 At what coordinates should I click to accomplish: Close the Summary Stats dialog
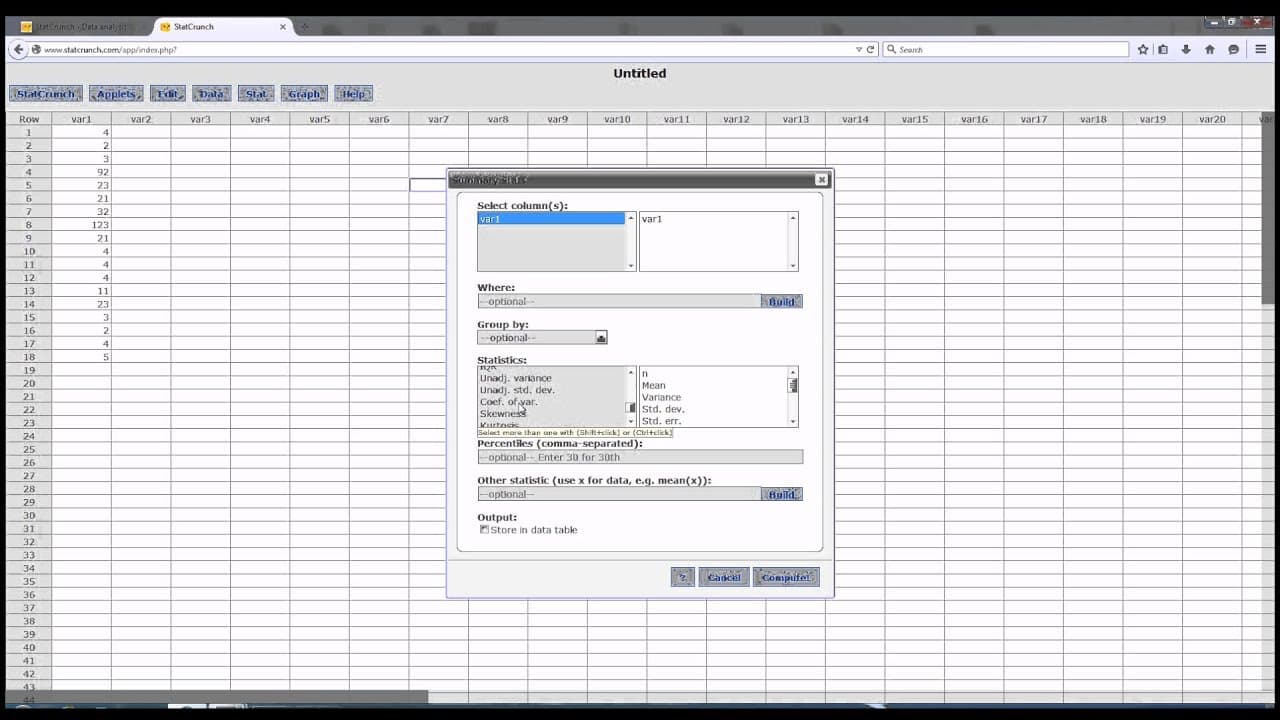821,180
